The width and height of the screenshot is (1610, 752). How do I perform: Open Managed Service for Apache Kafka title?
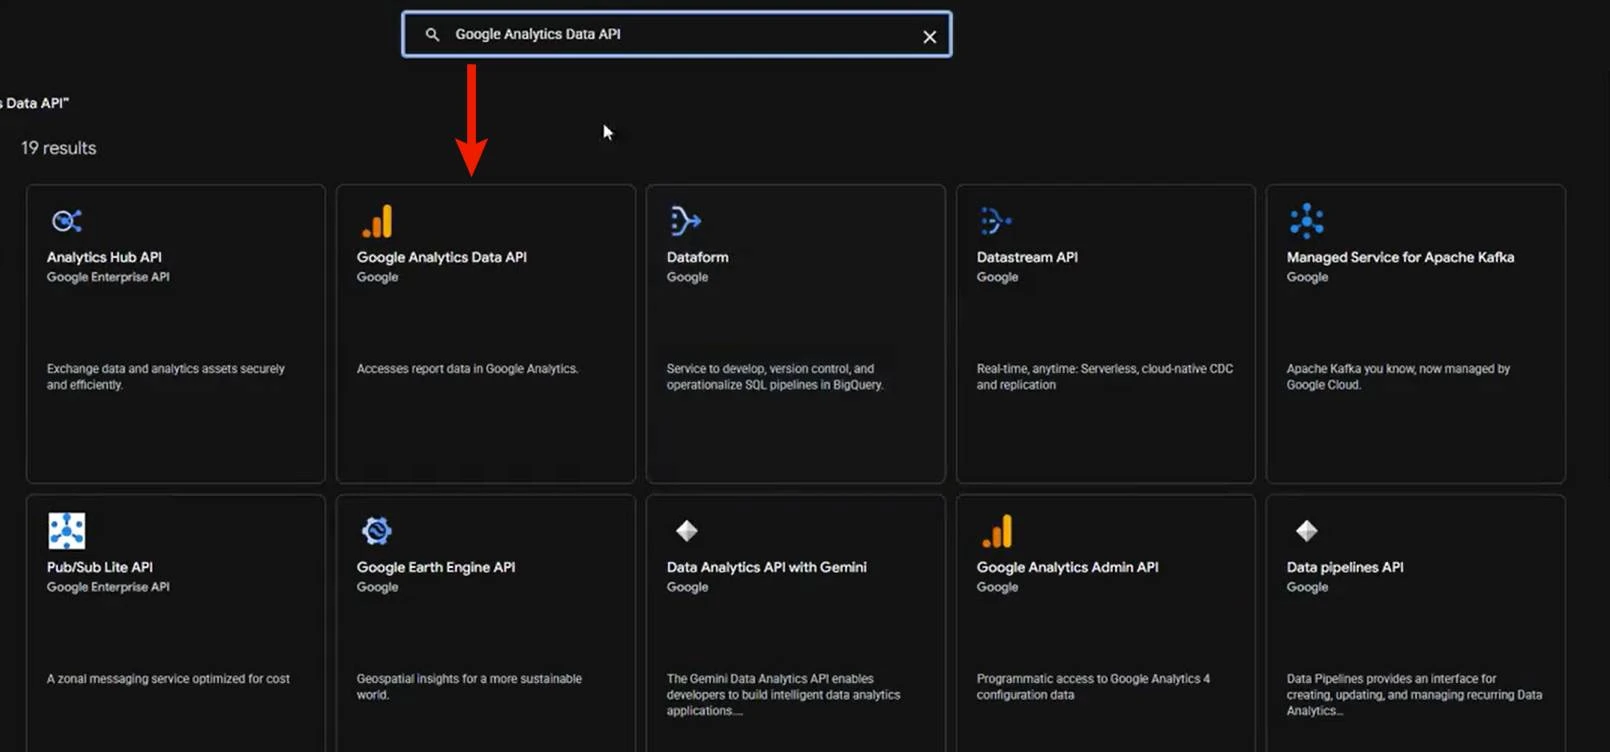[x=1400, y=257]
